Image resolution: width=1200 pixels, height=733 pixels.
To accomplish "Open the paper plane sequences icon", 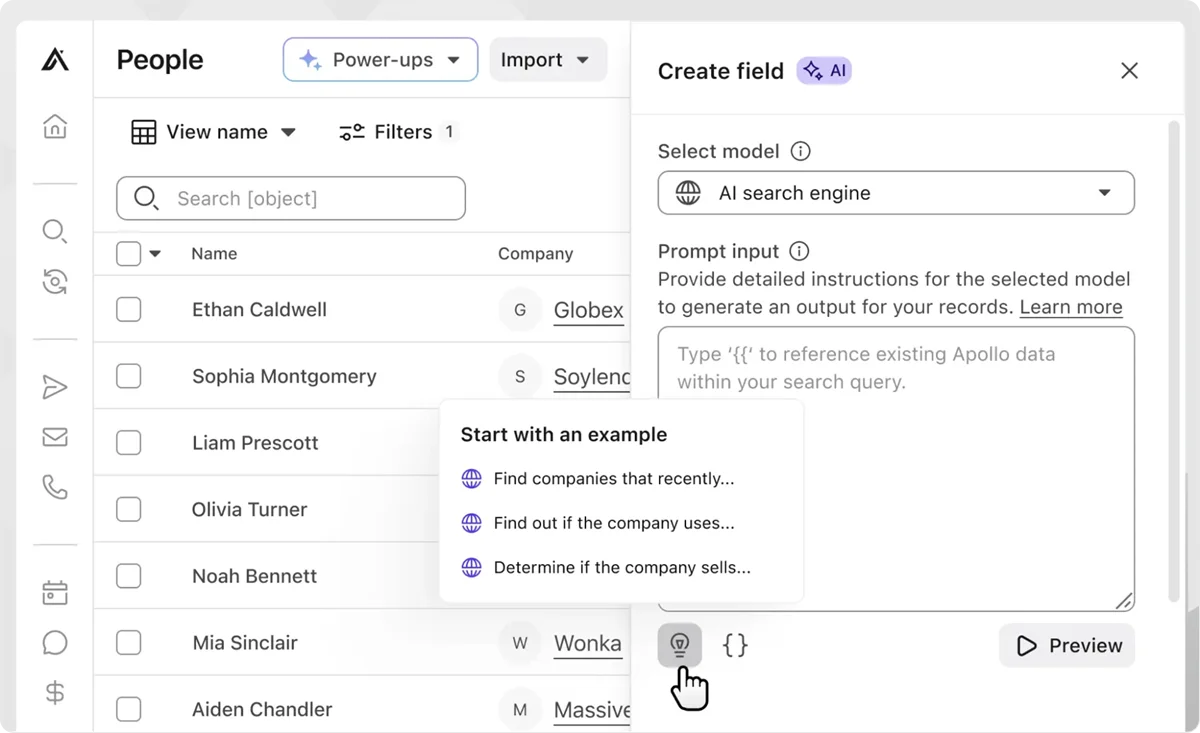I will [55, 388].
